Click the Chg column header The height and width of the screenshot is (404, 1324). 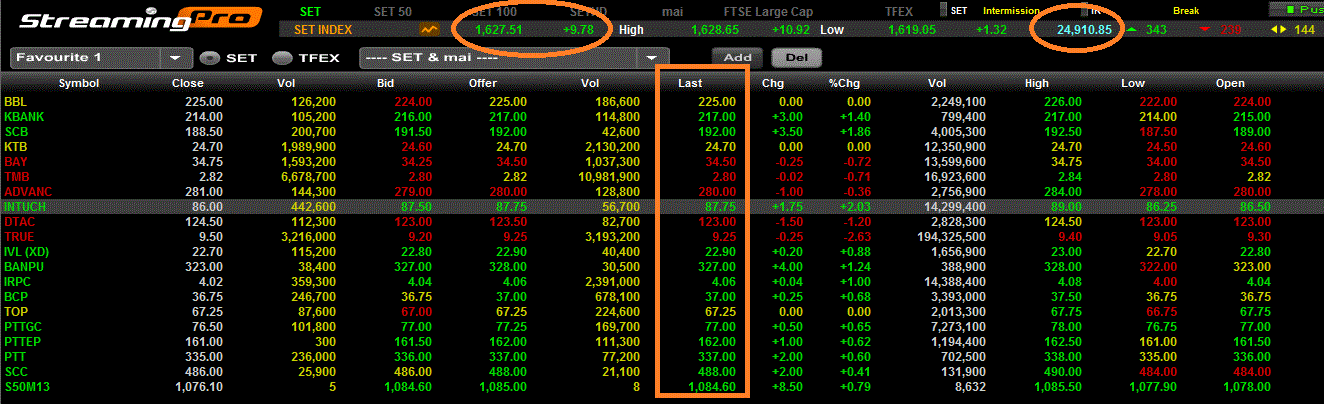click(x=773, y=84)
